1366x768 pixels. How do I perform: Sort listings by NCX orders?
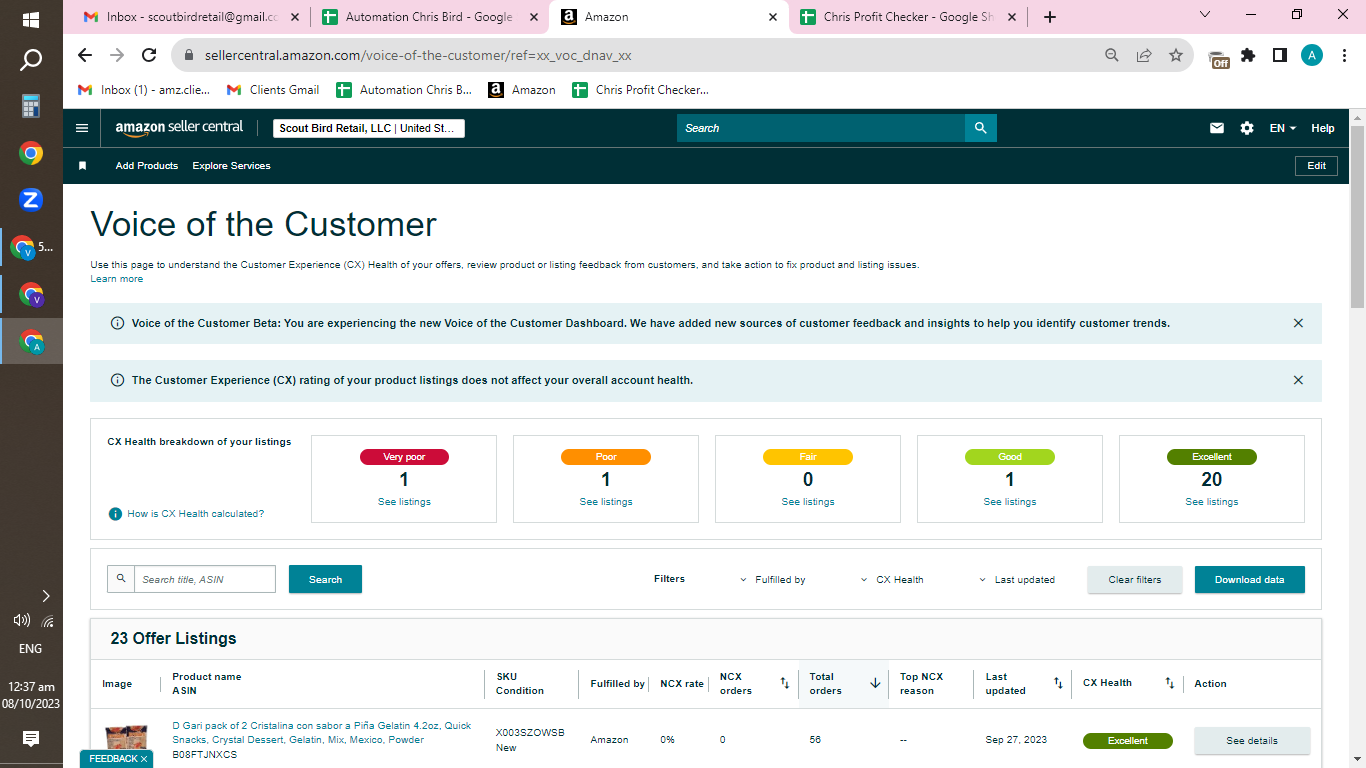coord(785,684)
